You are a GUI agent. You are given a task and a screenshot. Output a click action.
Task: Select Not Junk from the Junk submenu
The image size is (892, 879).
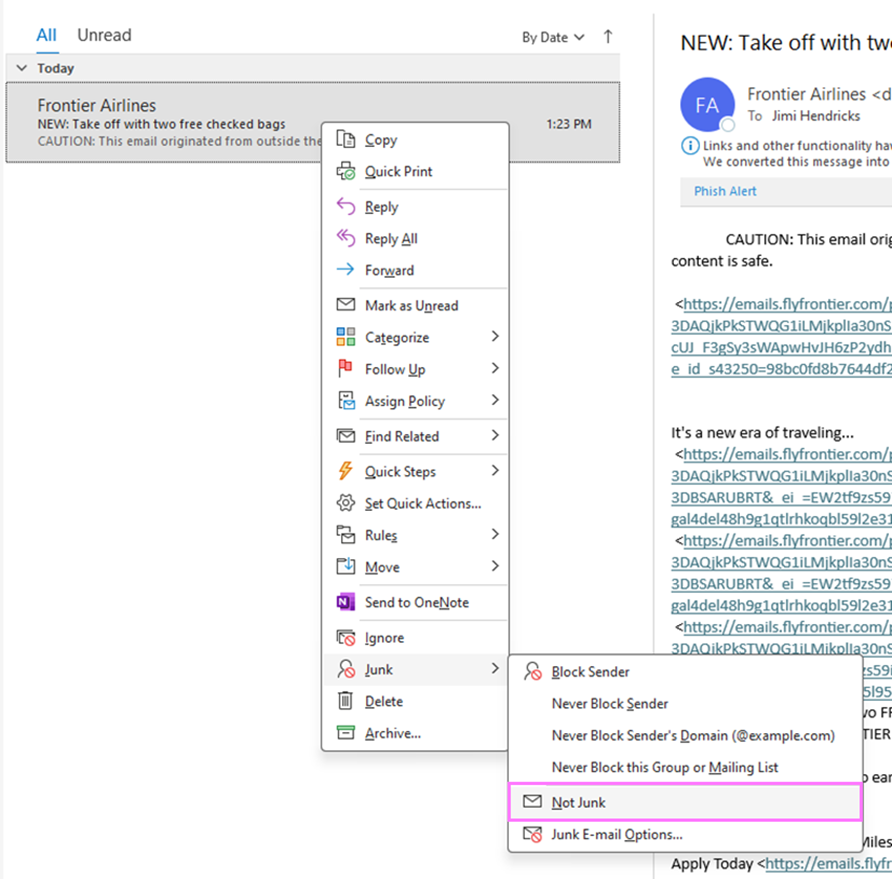578,802
